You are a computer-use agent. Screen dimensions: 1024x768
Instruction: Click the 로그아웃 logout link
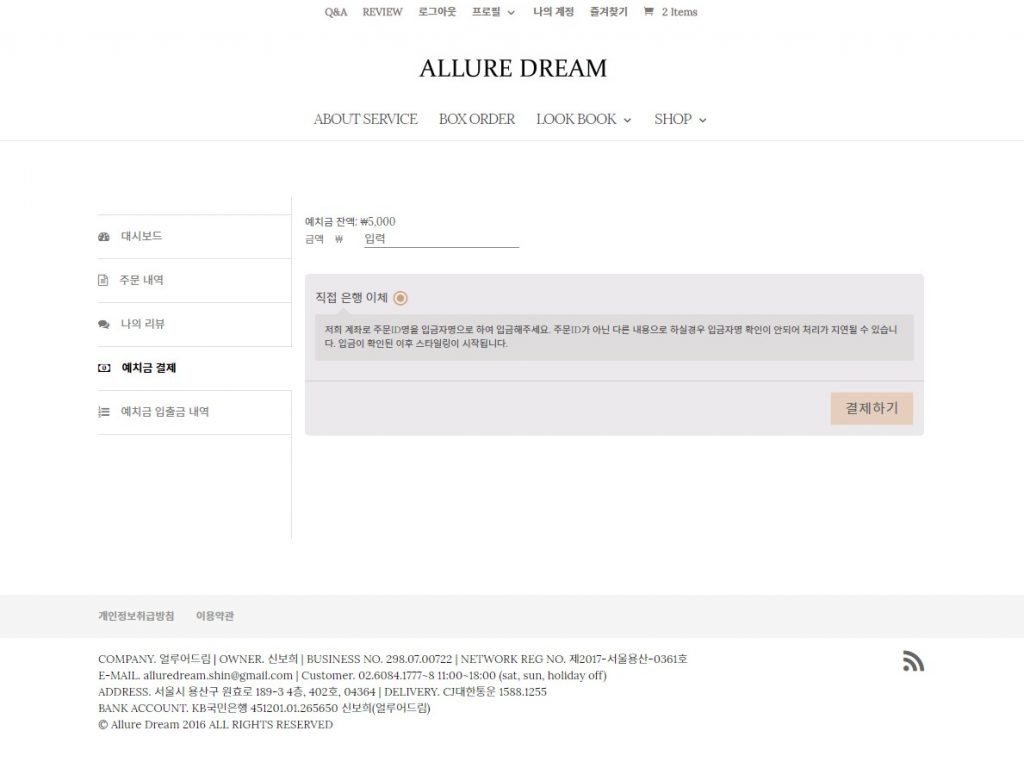point(437,12)
